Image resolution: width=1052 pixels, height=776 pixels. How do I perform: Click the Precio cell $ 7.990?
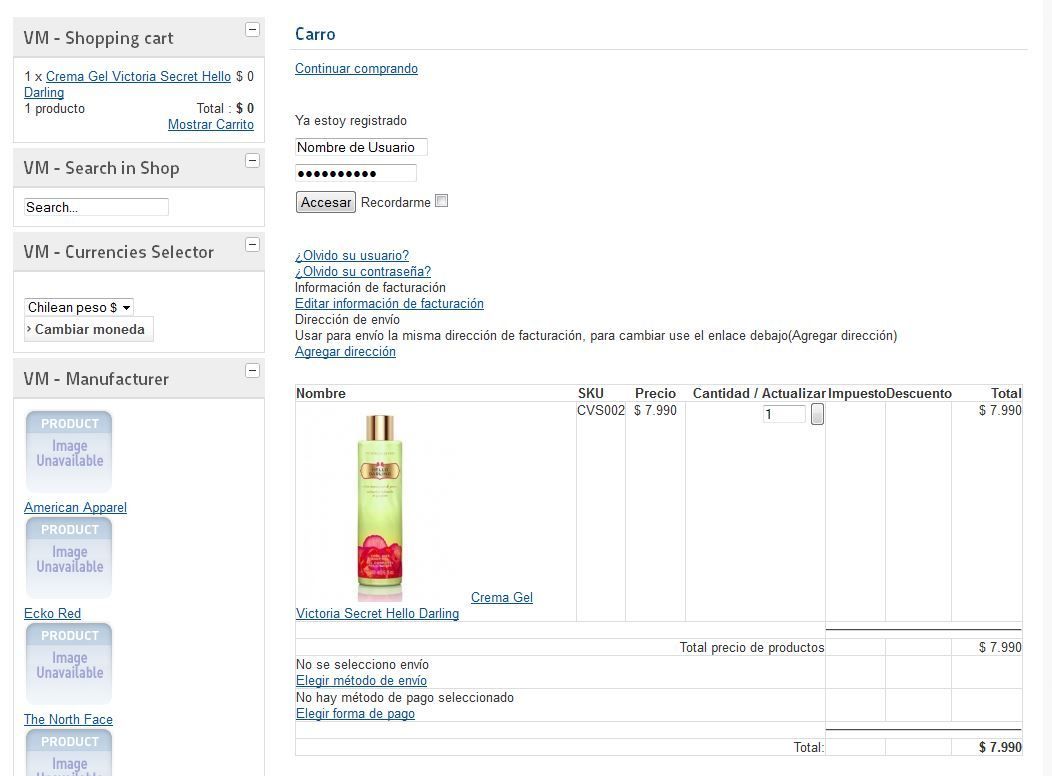[655, 410]
